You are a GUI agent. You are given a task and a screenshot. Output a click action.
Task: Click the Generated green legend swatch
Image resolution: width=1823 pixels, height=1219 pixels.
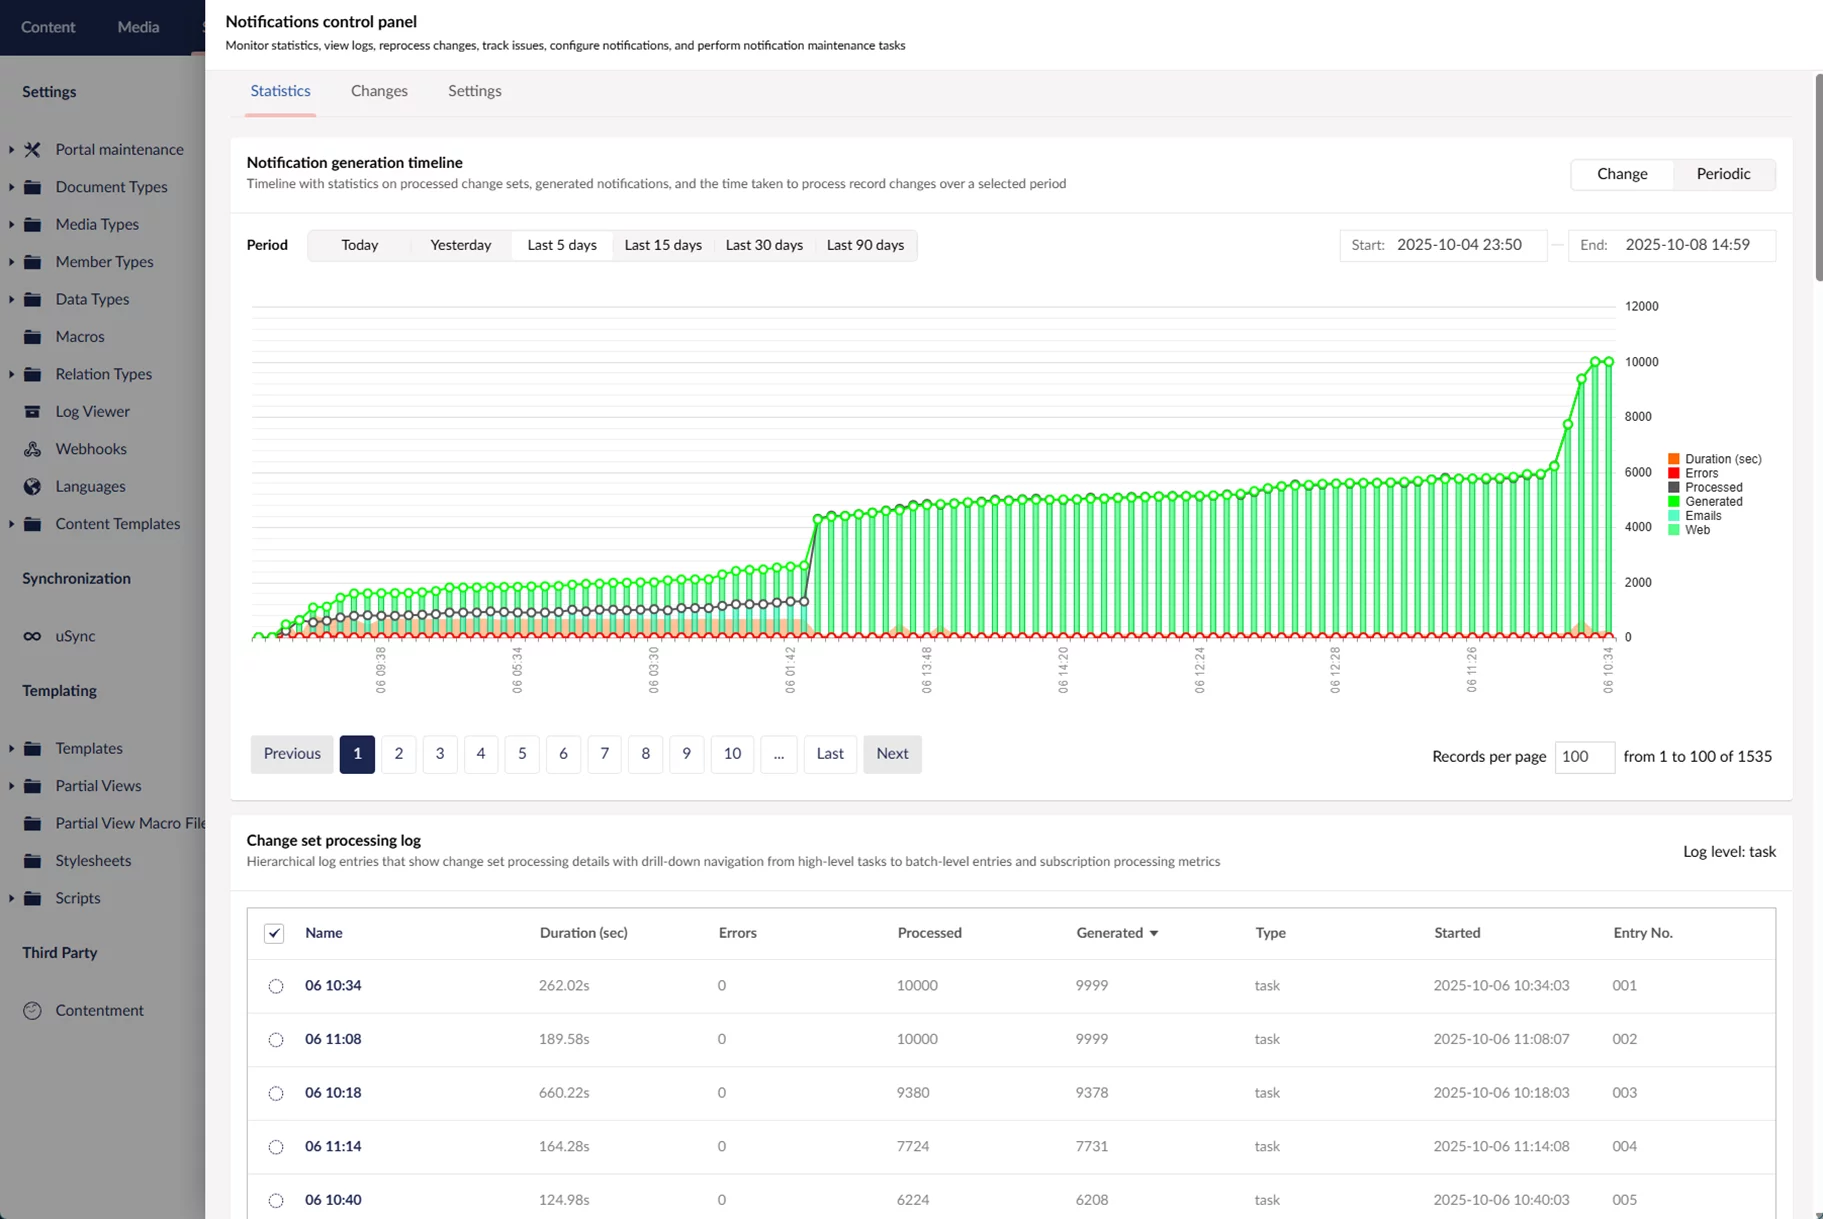[x=1673, y=502]
